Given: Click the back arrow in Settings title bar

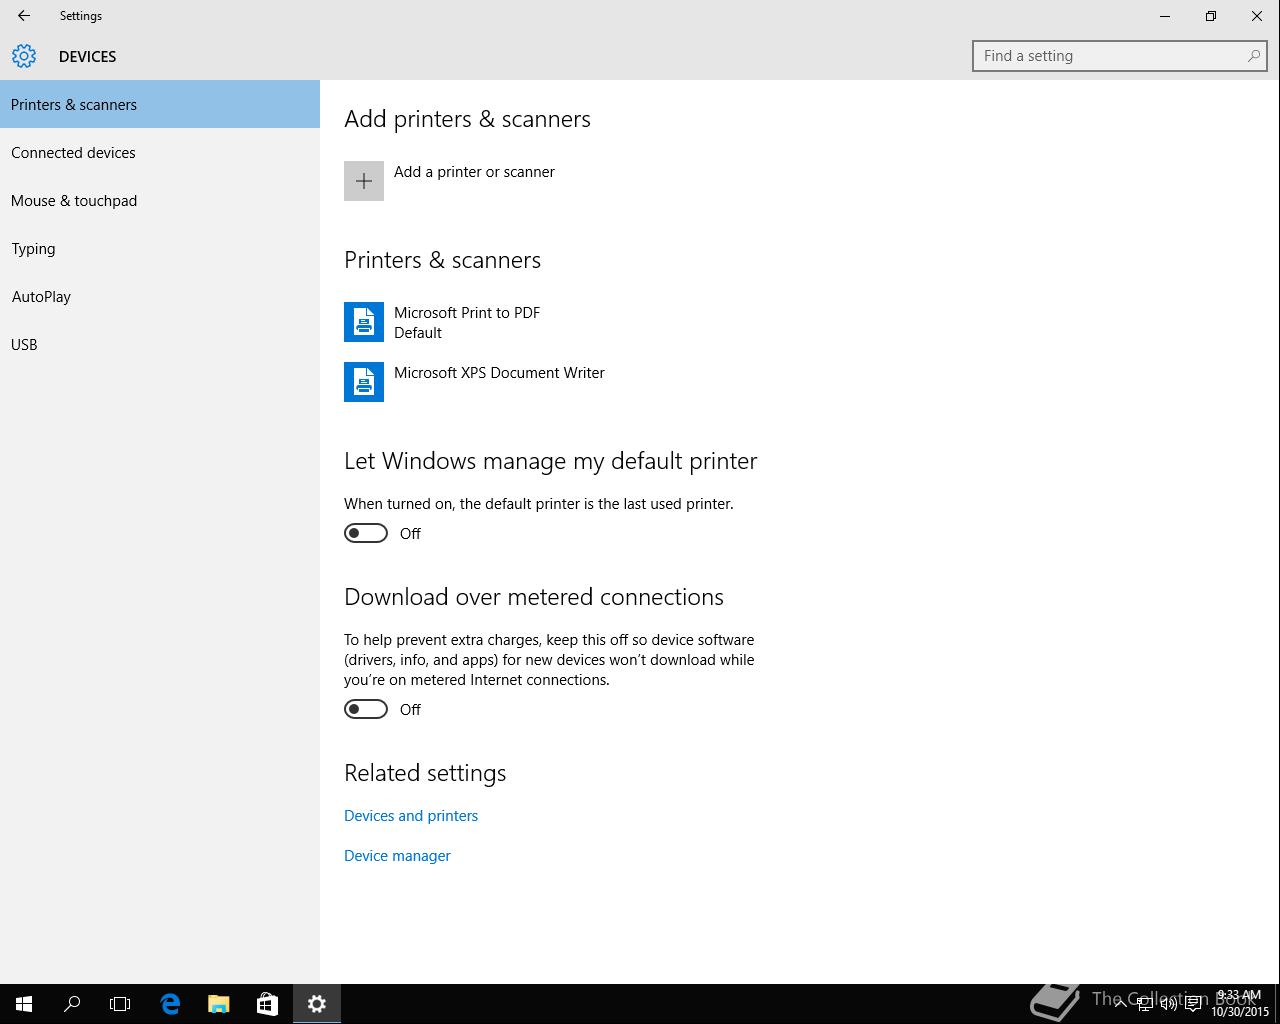Looking at the screenshot, I should point(23,16).
